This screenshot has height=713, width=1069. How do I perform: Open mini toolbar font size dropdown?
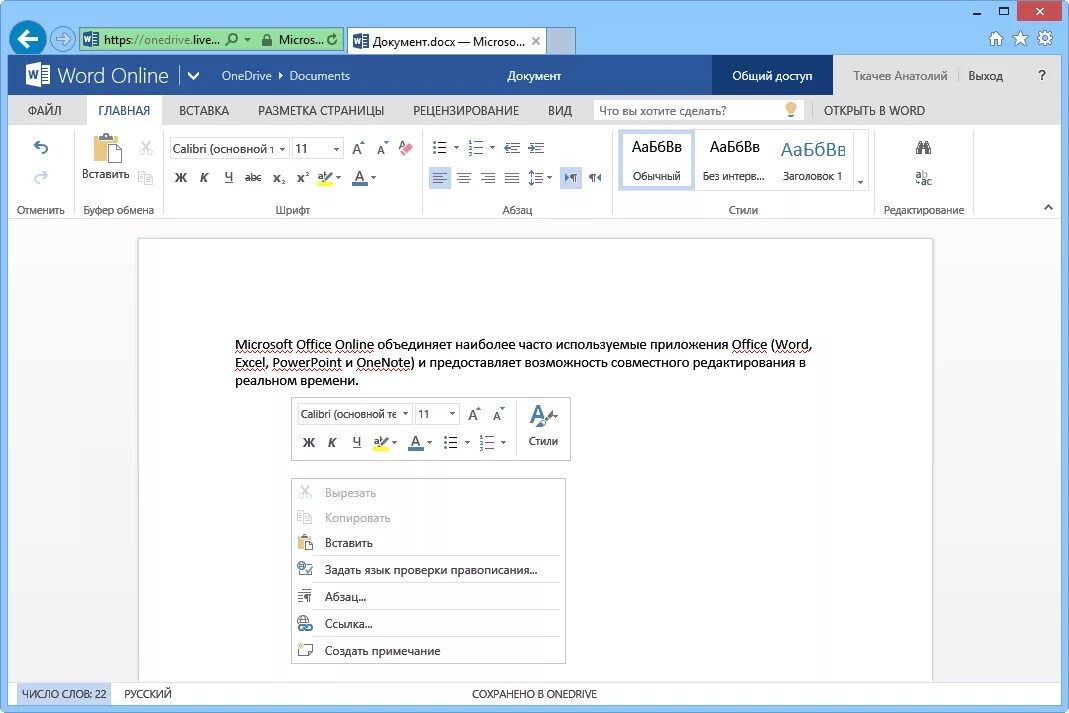(x=452, y=414)
